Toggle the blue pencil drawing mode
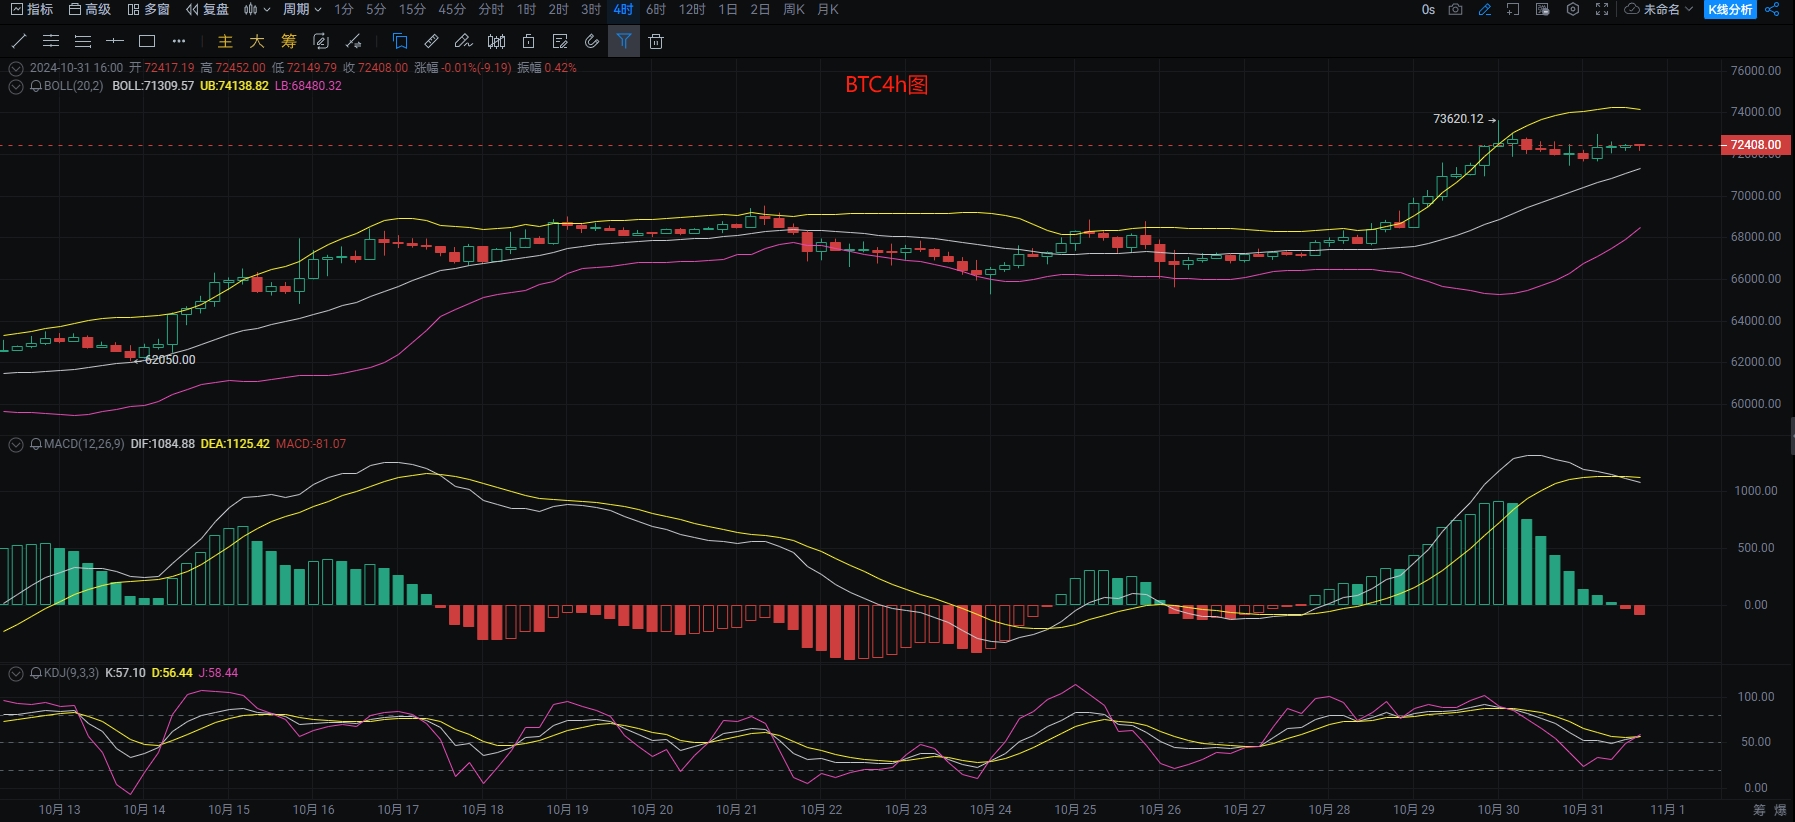1795x822 pixels. tap(1485, 9)
